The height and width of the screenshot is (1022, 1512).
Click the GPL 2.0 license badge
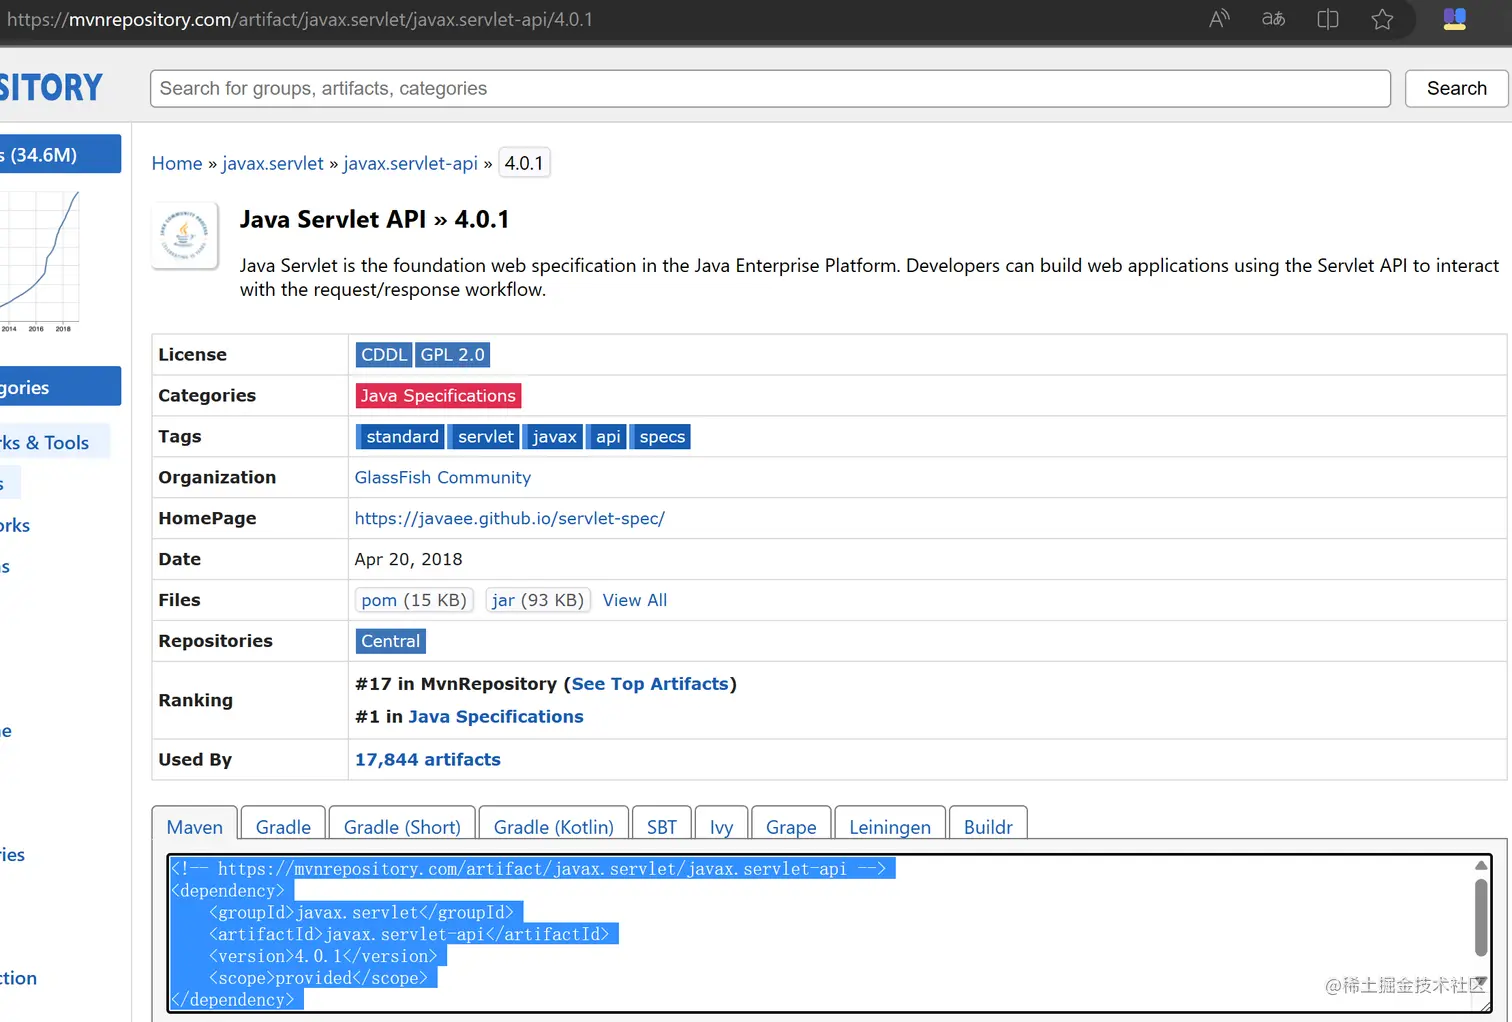452,355
